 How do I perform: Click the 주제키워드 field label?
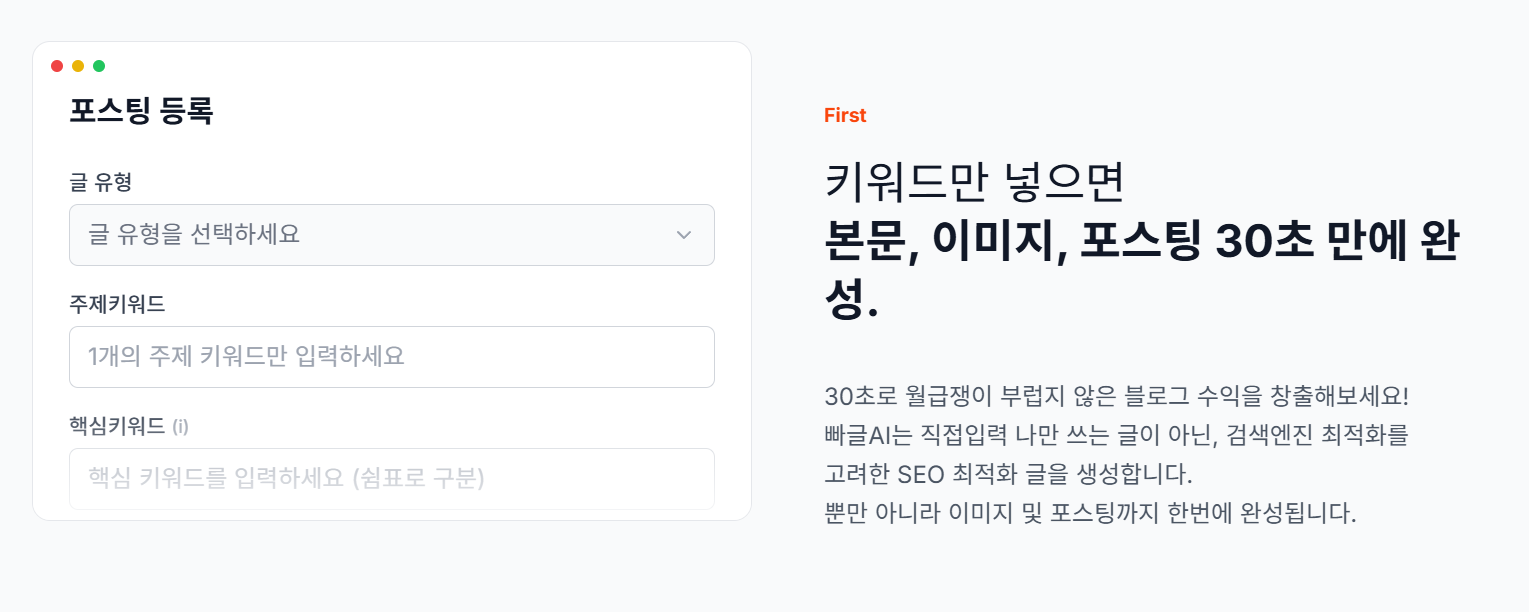pyautogui.click(x=117, y=304)
